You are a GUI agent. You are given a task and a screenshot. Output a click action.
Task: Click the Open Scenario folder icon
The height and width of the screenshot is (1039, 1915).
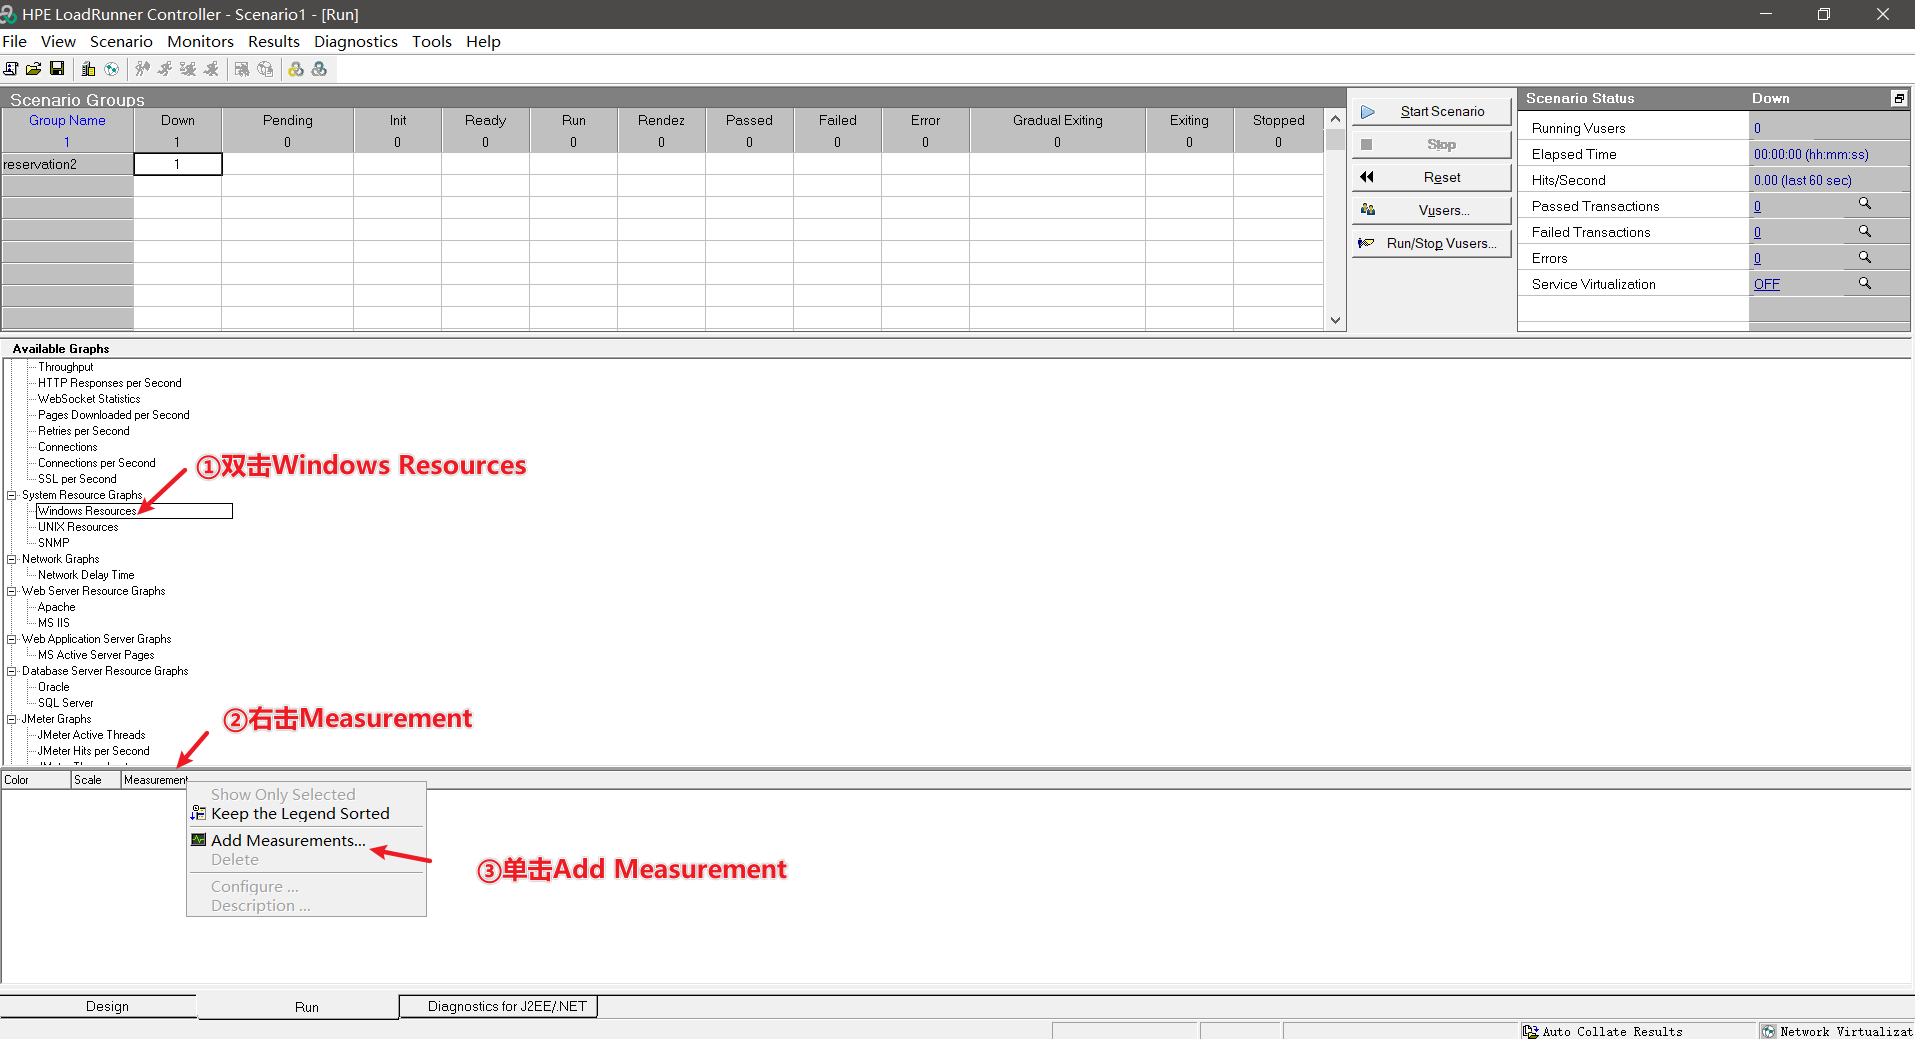coord(33,69)
